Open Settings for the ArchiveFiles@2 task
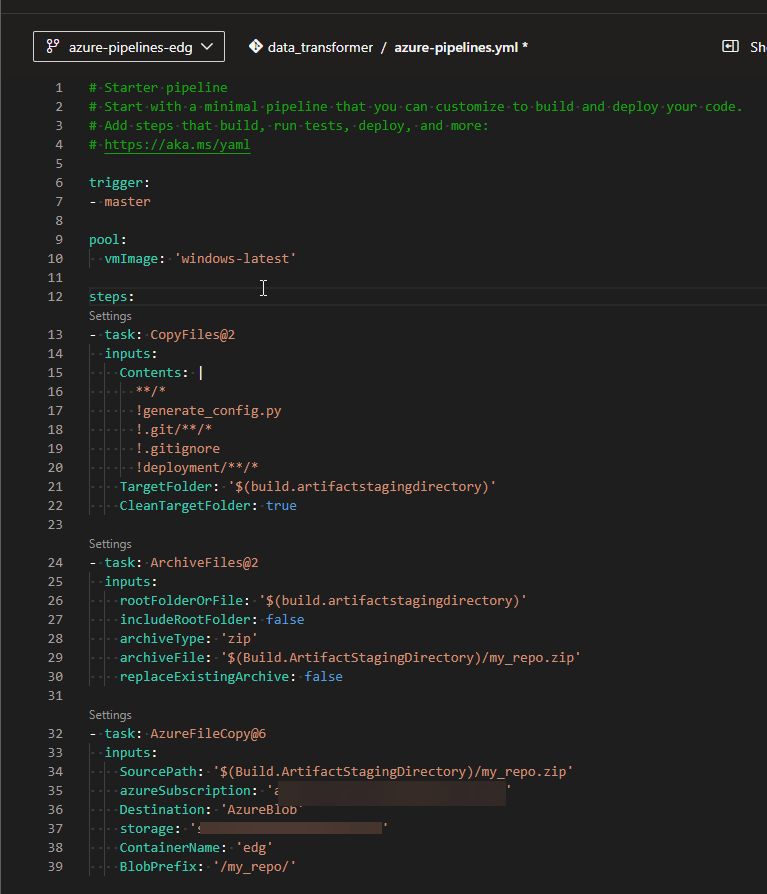Viewport: 767px width, 894px height. [110, 544]
